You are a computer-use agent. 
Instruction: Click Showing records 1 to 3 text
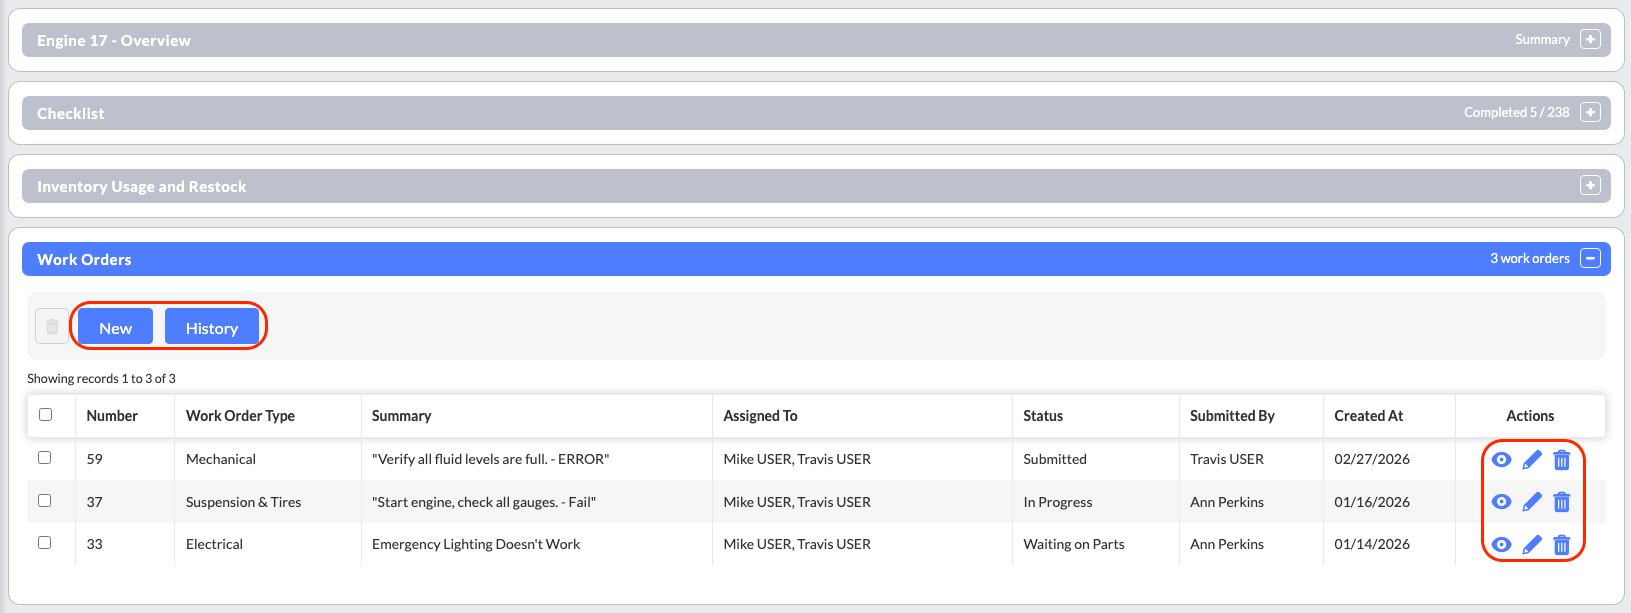(x=101, y=378)
